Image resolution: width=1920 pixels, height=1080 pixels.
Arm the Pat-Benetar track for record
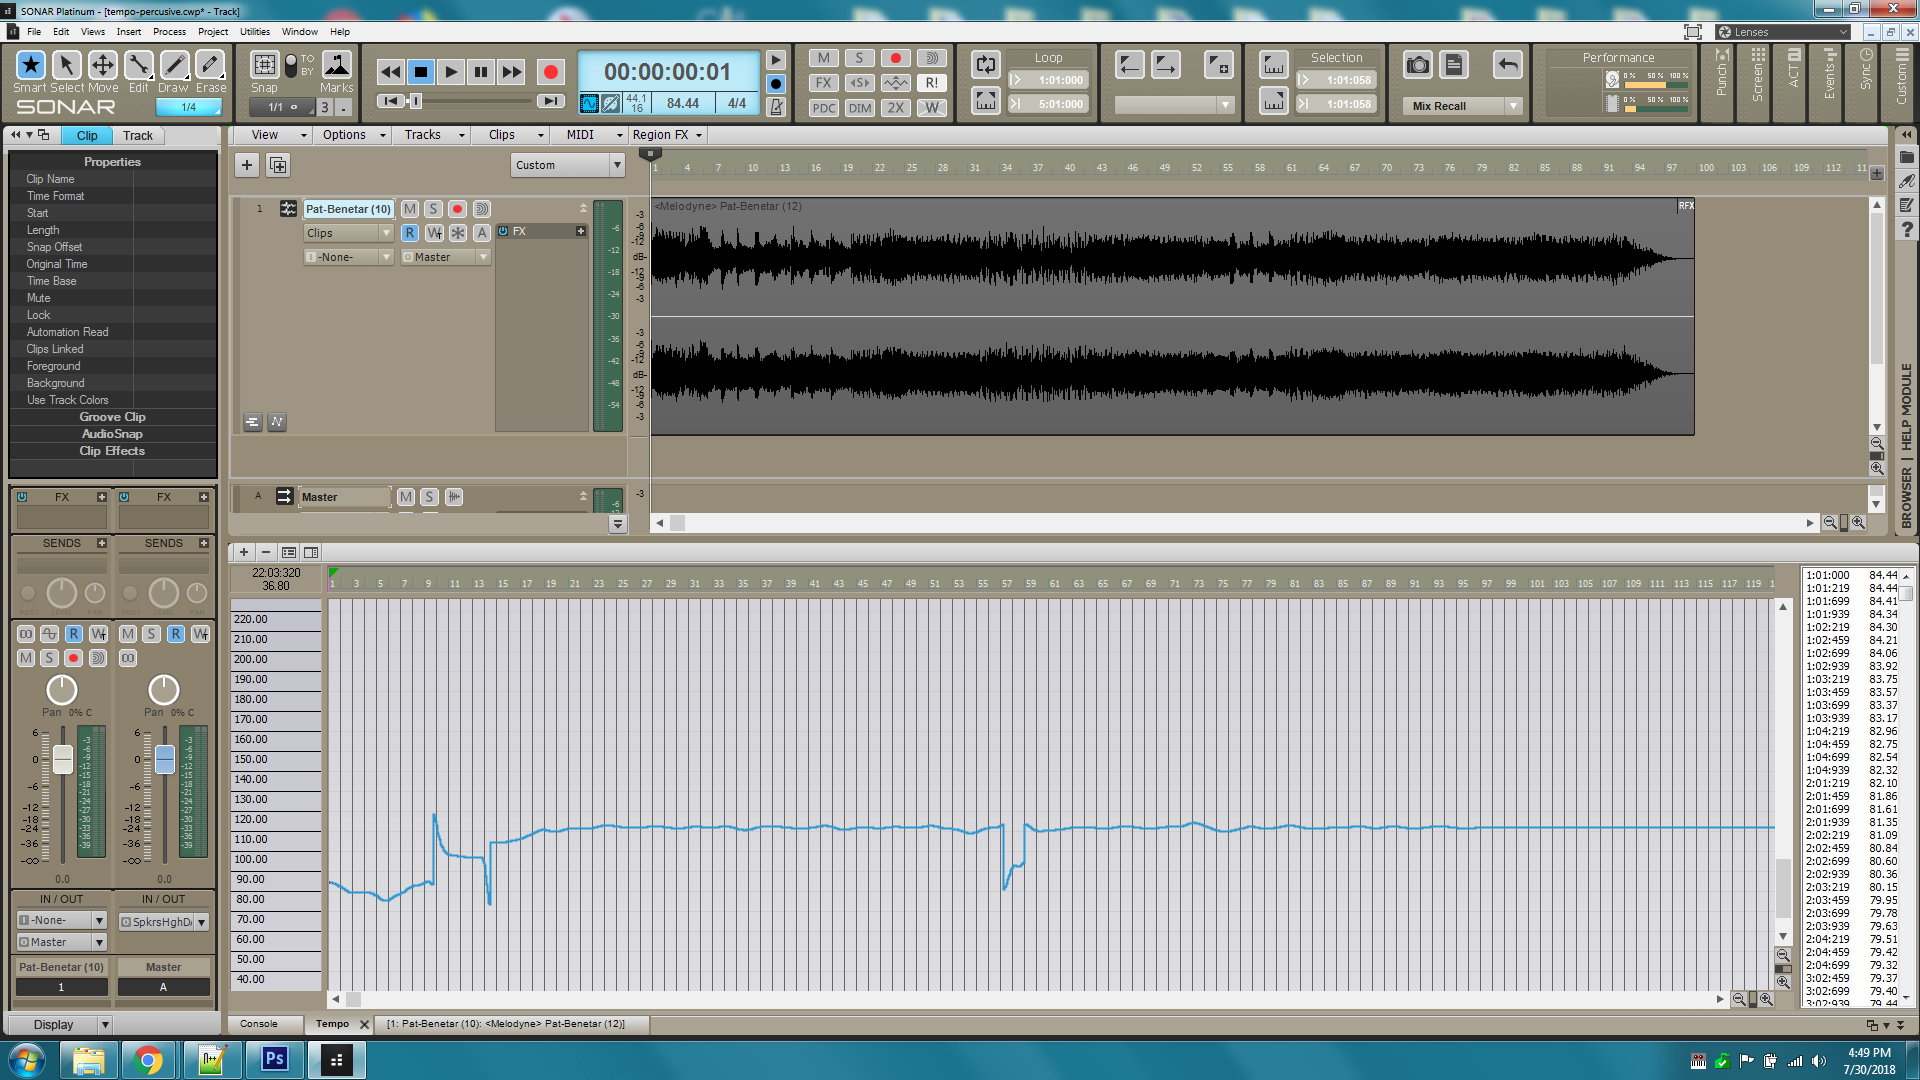(457, 209)
